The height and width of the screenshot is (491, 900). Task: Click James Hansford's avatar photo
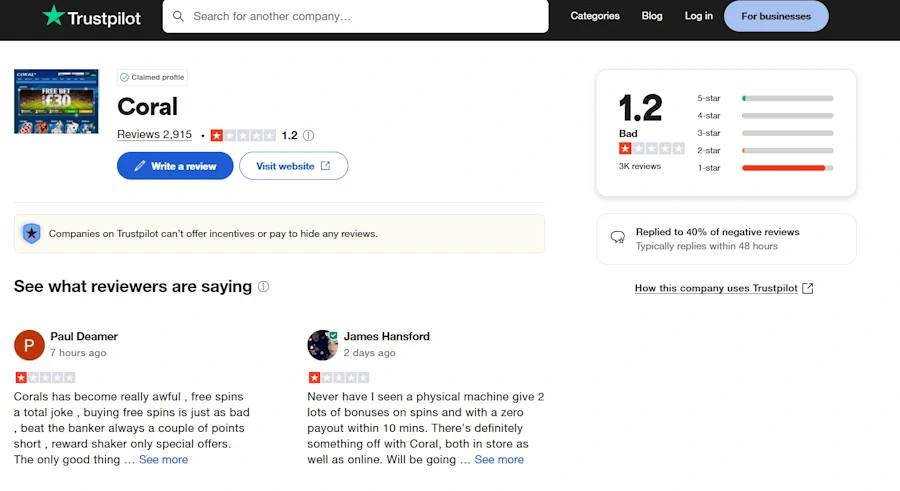click(322, 345)
